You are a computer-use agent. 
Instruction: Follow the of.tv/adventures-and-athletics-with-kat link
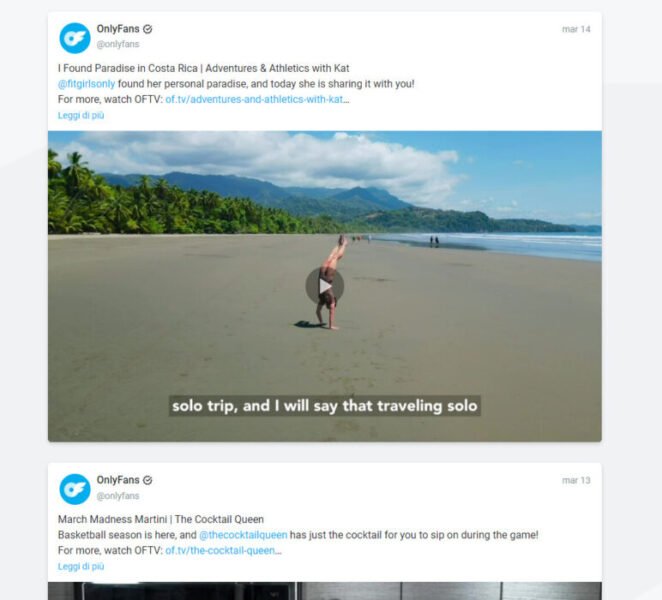(x=257, y=100)
